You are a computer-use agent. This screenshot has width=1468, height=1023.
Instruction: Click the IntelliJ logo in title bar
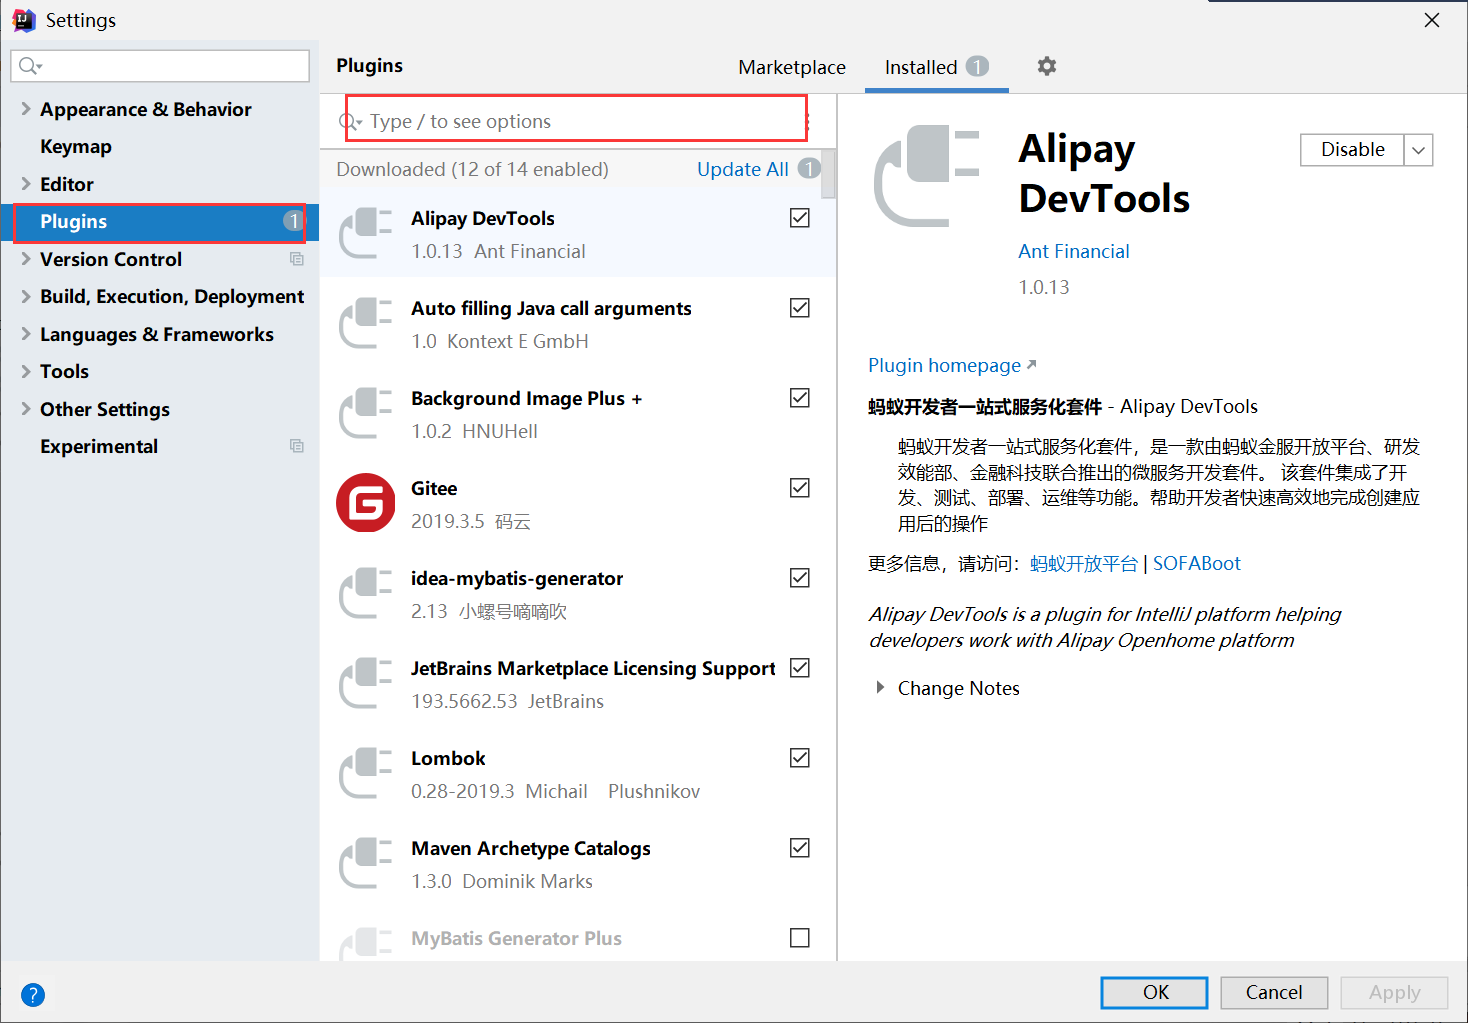click(24, 20)
